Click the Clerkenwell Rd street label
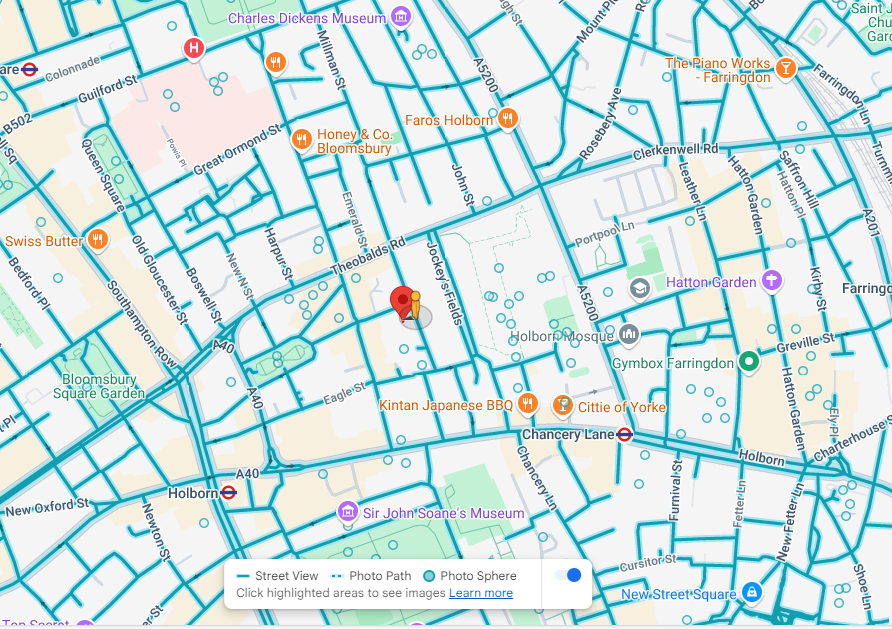This screenshot has height=629, width=892. coord(676,151)
